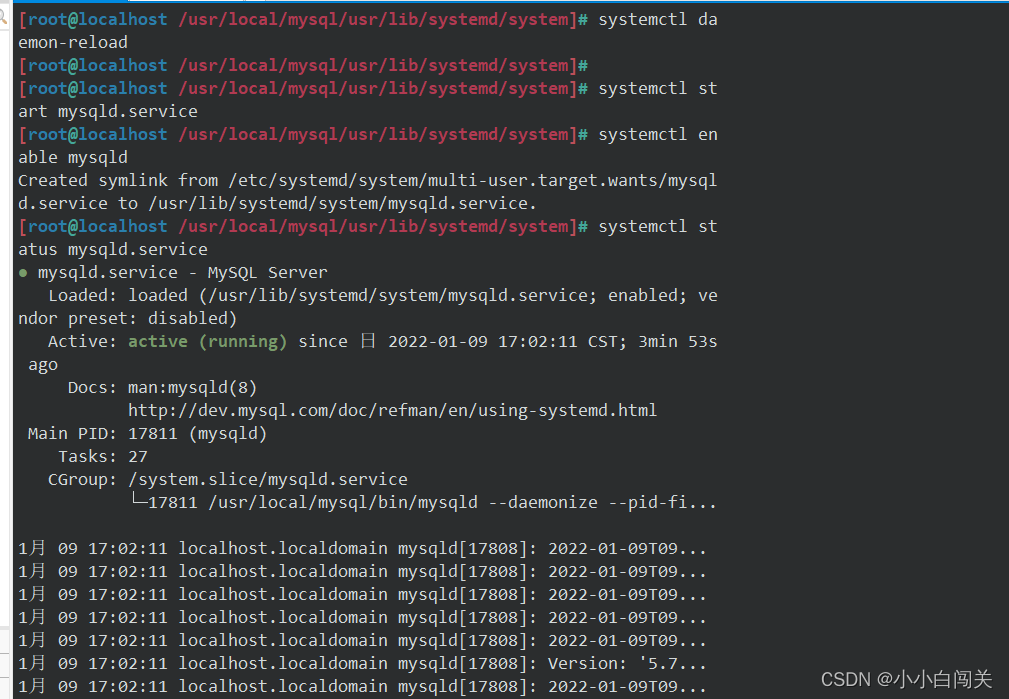The height and width of the screenshot is (699, 1009).
Task: Click the '/system.slice/mysqld.service' CGroup path
Action: tap(268, 480)
